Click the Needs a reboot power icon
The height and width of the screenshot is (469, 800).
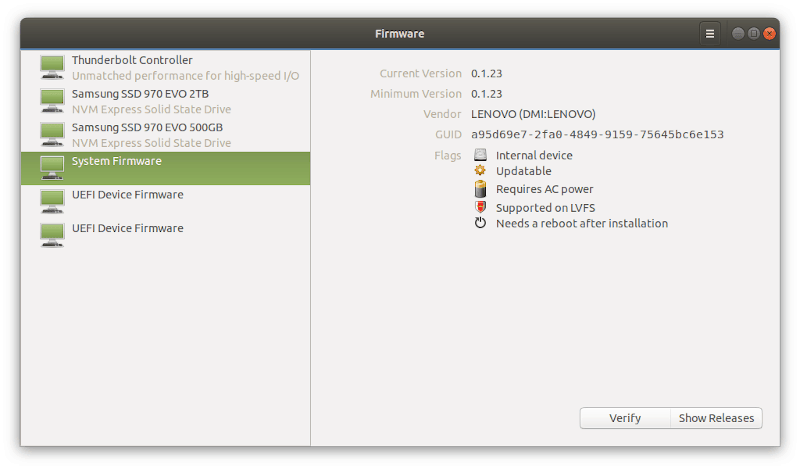(480, 223)
